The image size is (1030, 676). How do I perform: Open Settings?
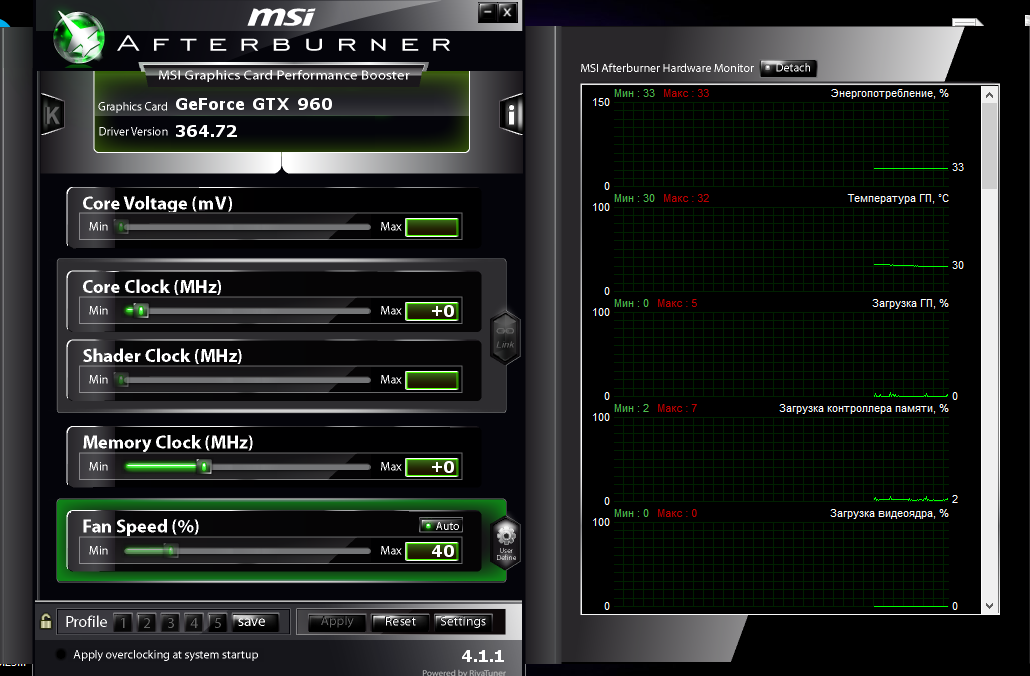pos(463,621)
